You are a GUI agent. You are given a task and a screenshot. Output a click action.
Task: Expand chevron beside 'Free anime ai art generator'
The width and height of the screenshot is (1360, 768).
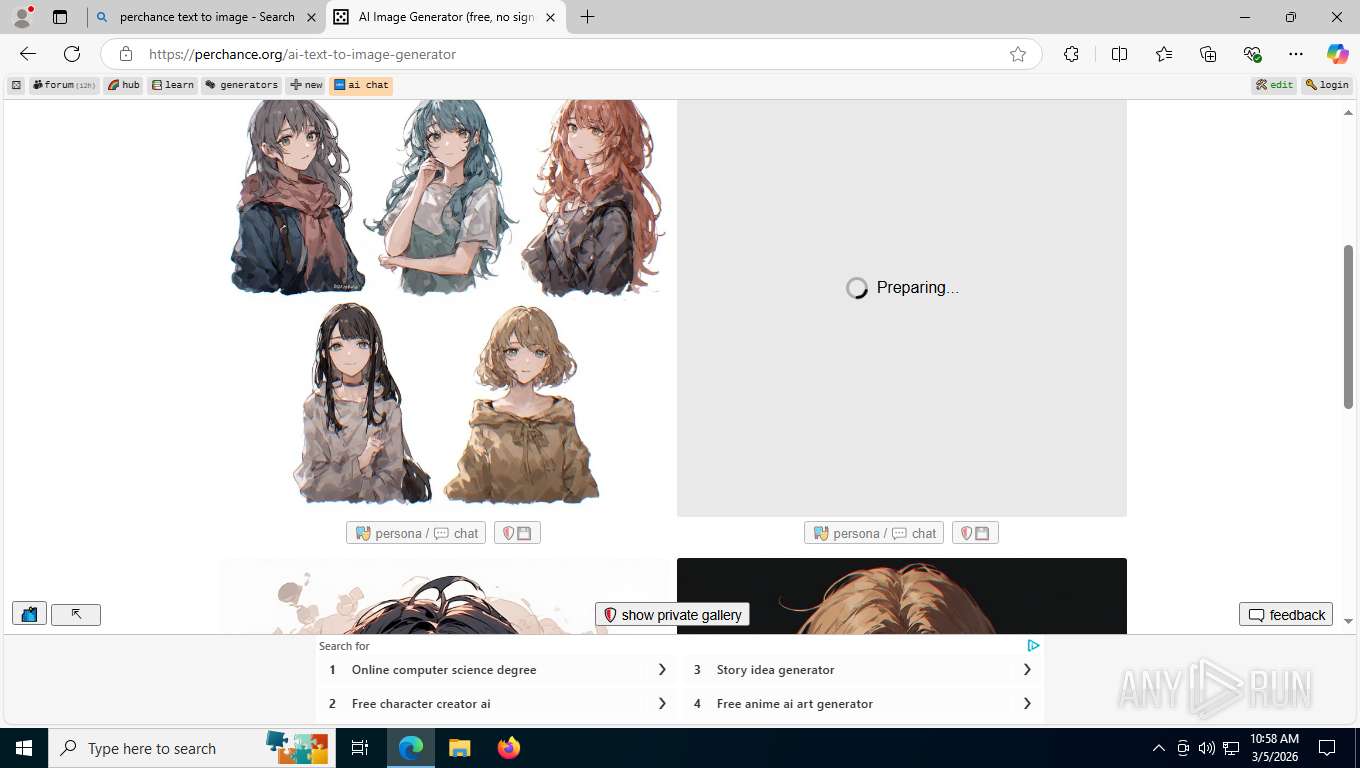pyautogui.click(x=1027, y=704)
